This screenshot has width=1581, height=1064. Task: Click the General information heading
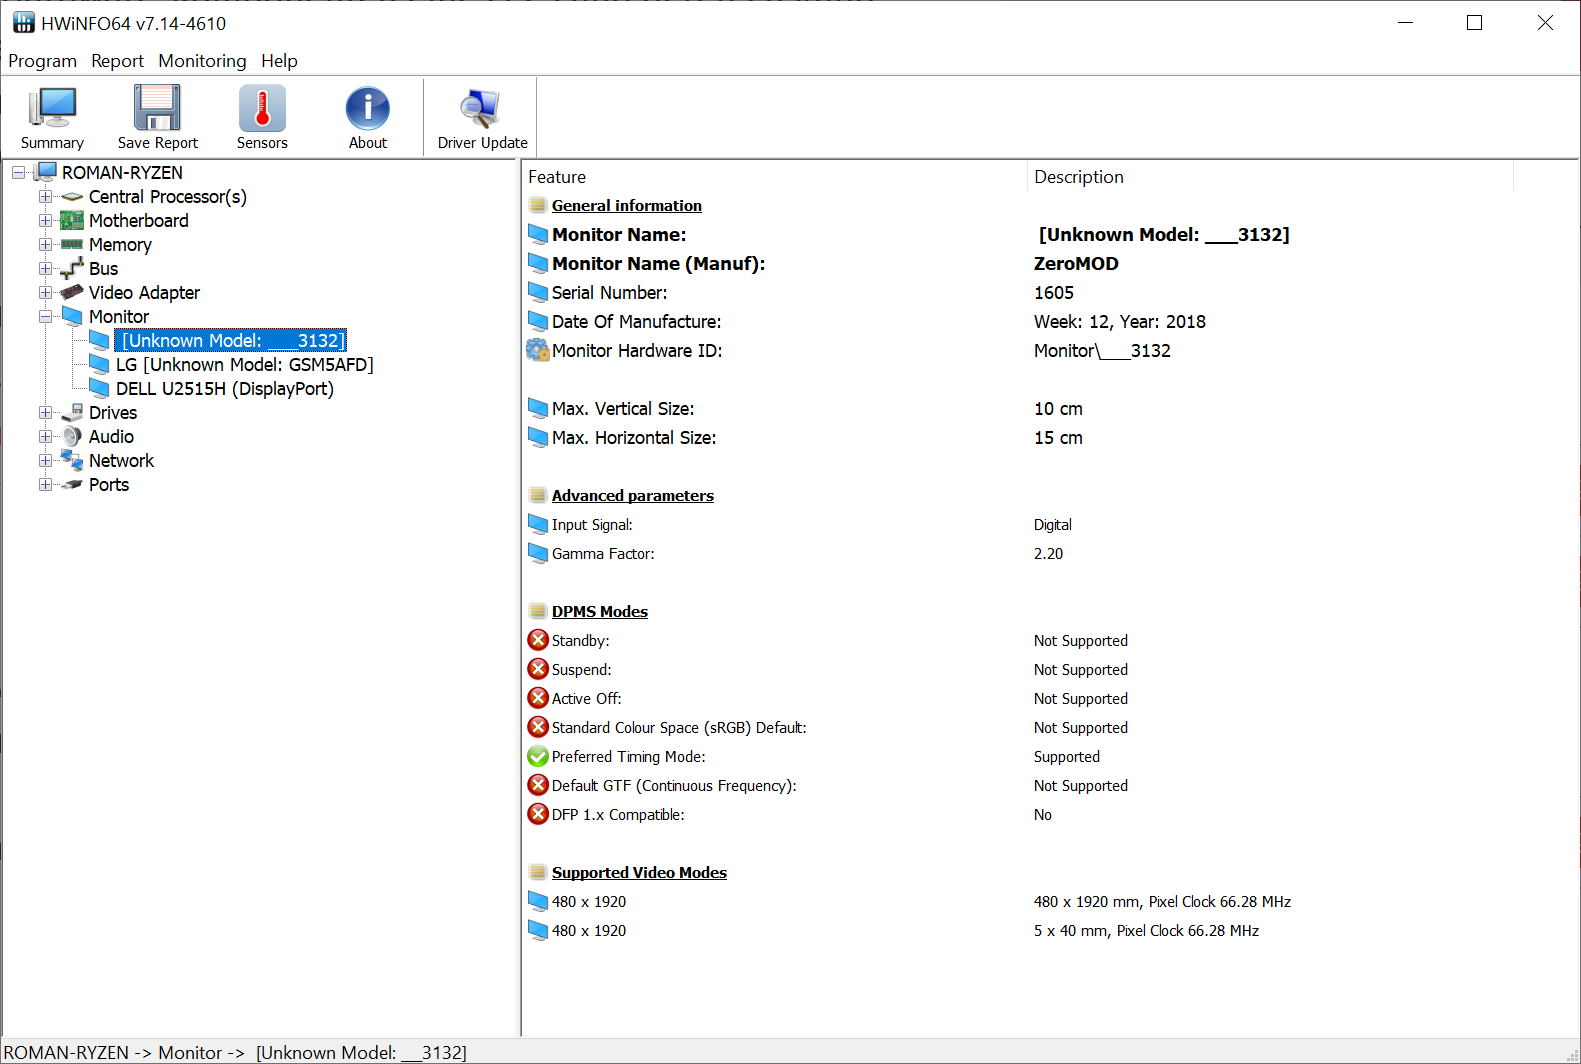tap(626, 205)
